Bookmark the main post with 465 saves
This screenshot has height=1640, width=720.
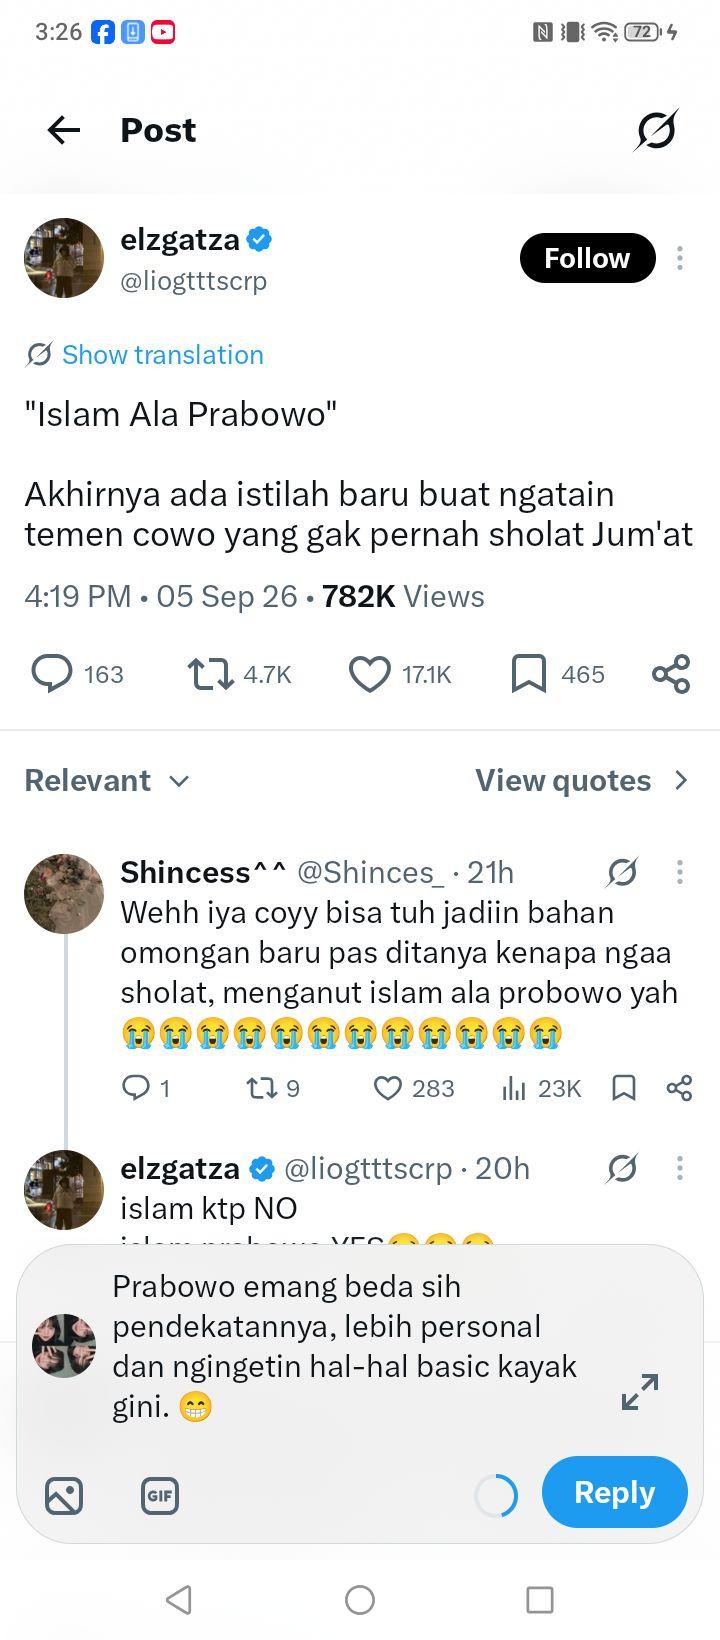(x=528, y=674)
